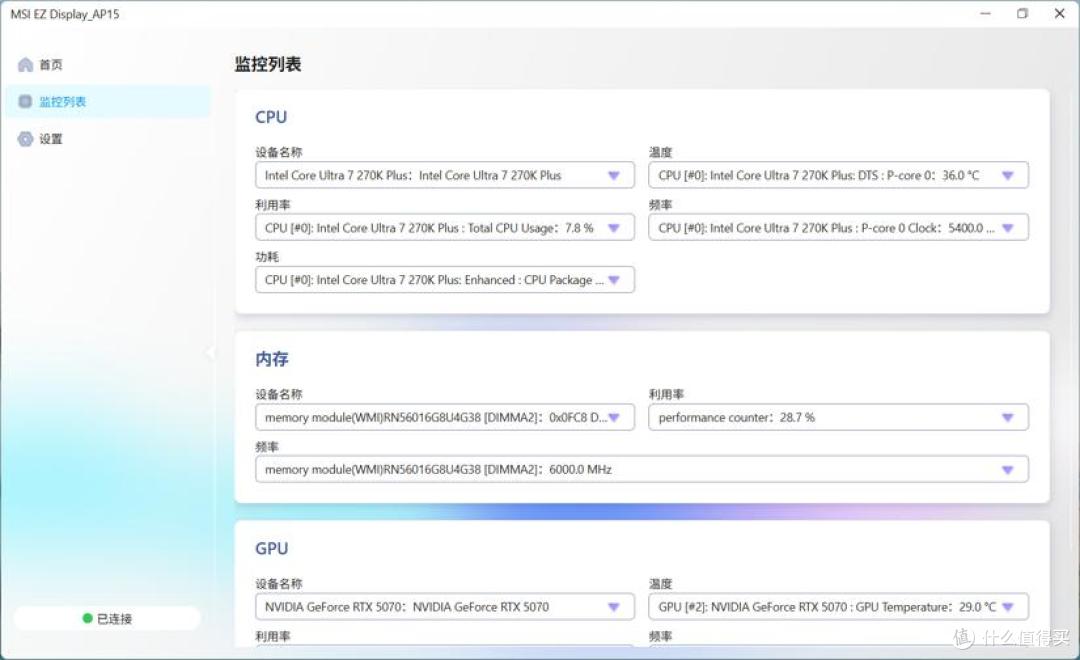Click the 设置 gear icon in sidebar
This screenshot has height=660, width=1080.
tap(25, 139)
